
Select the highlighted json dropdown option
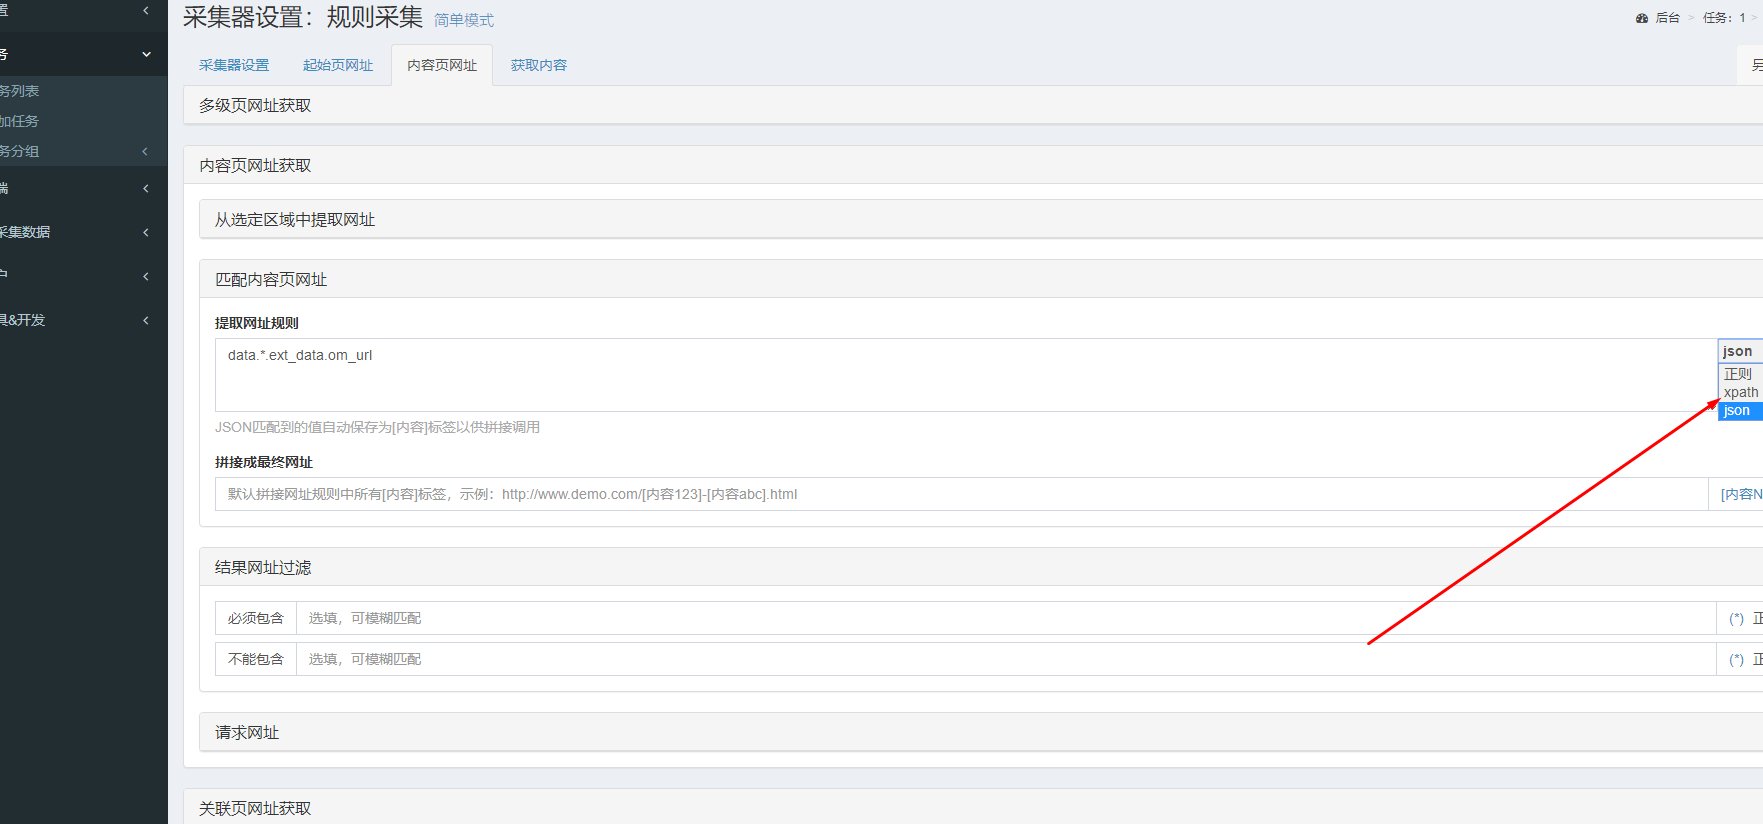click(x=1740, y=411)
